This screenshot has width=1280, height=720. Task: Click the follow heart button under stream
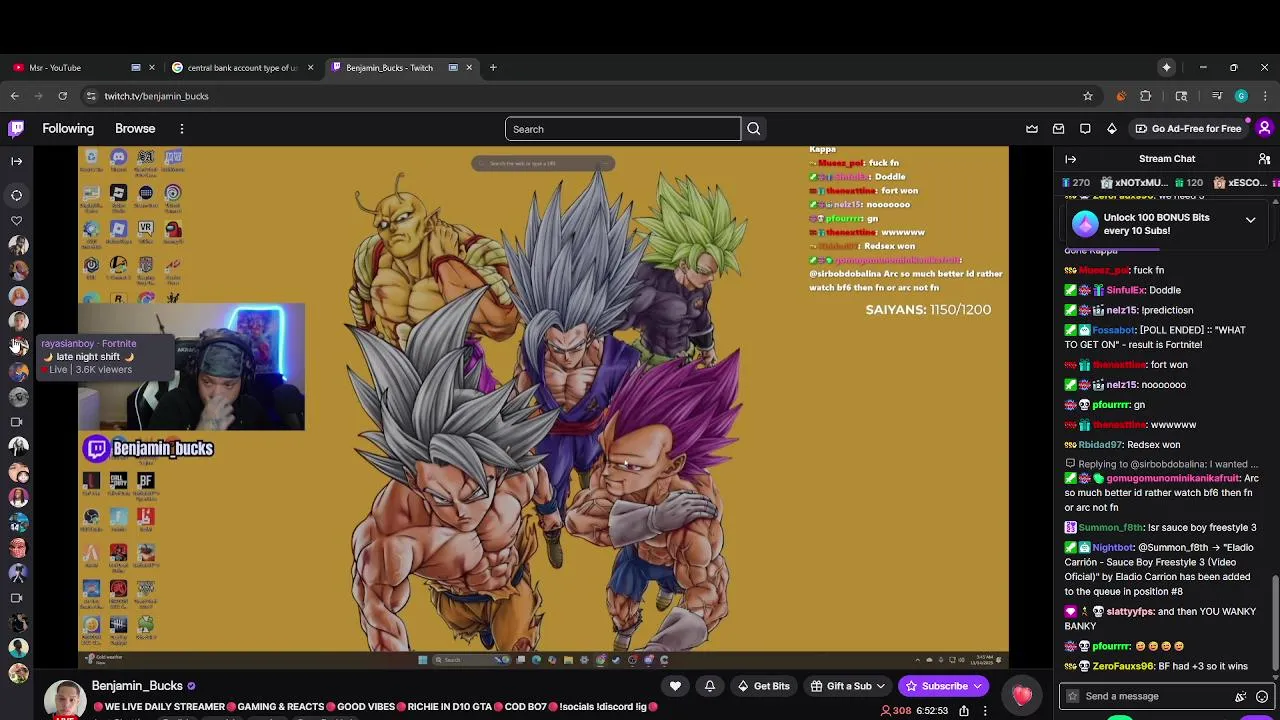point(675,686)
